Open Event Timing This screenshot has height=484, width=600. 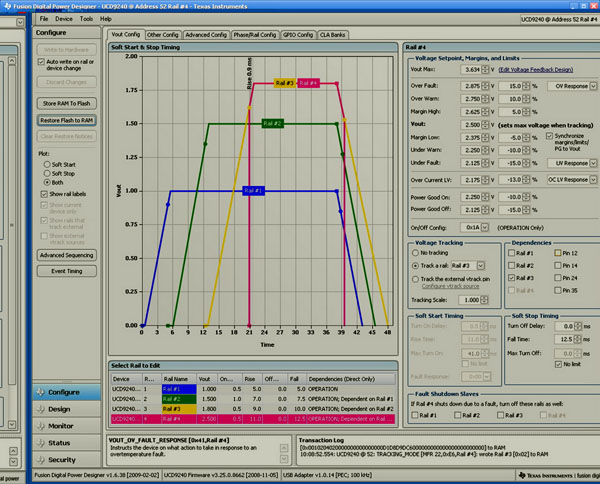(x=67, y=271)
